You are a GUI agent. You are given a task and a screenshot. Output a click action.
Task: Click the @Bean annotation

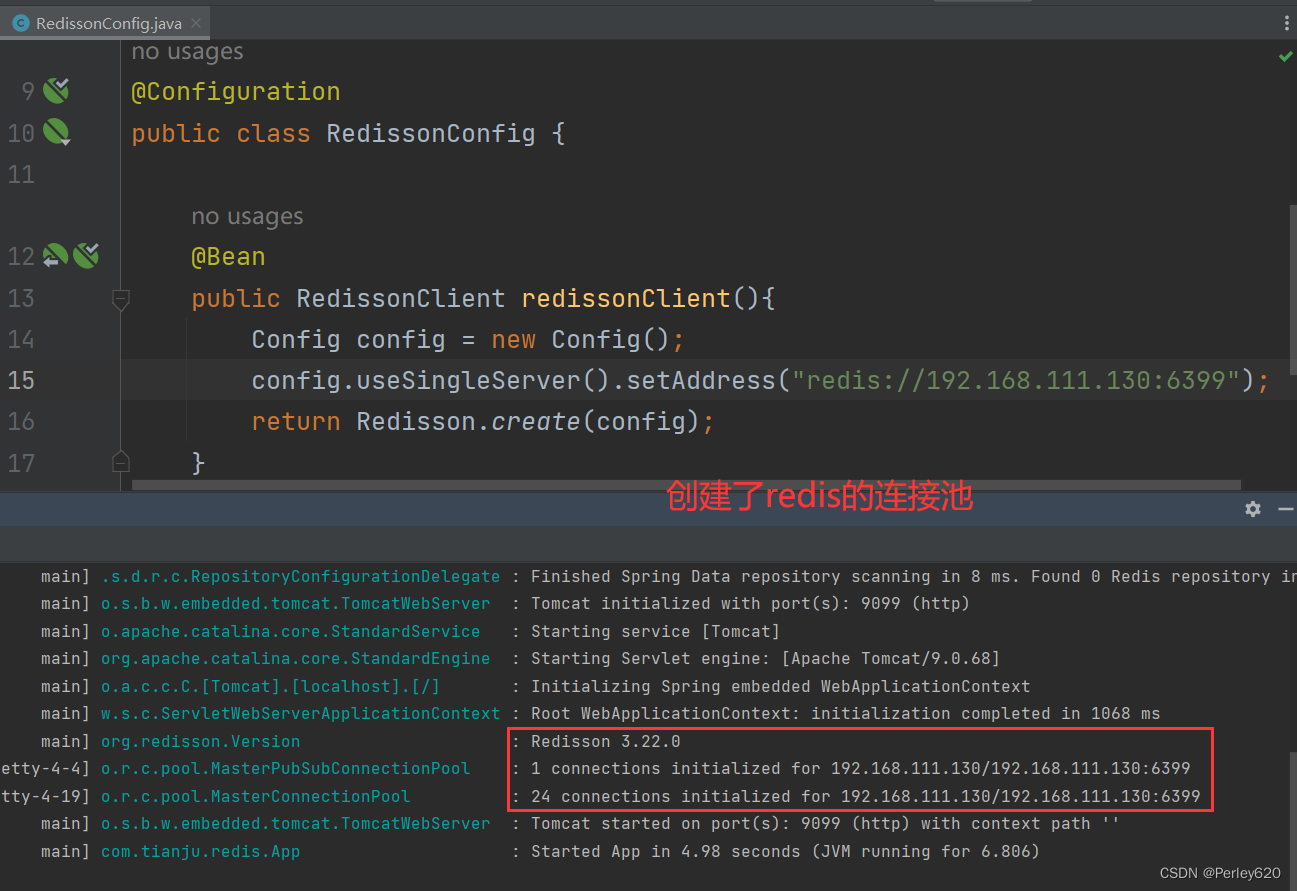tap(229, 257)
